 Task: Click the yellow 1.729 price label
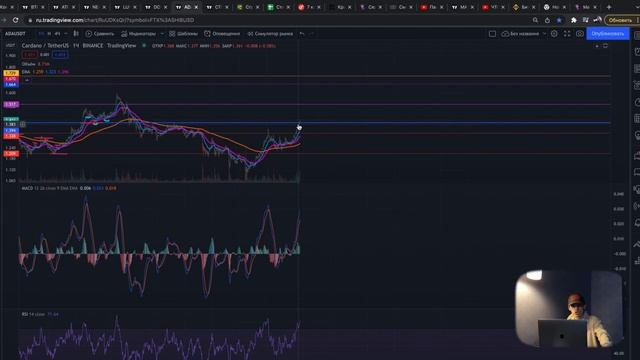tap(11, 73)
